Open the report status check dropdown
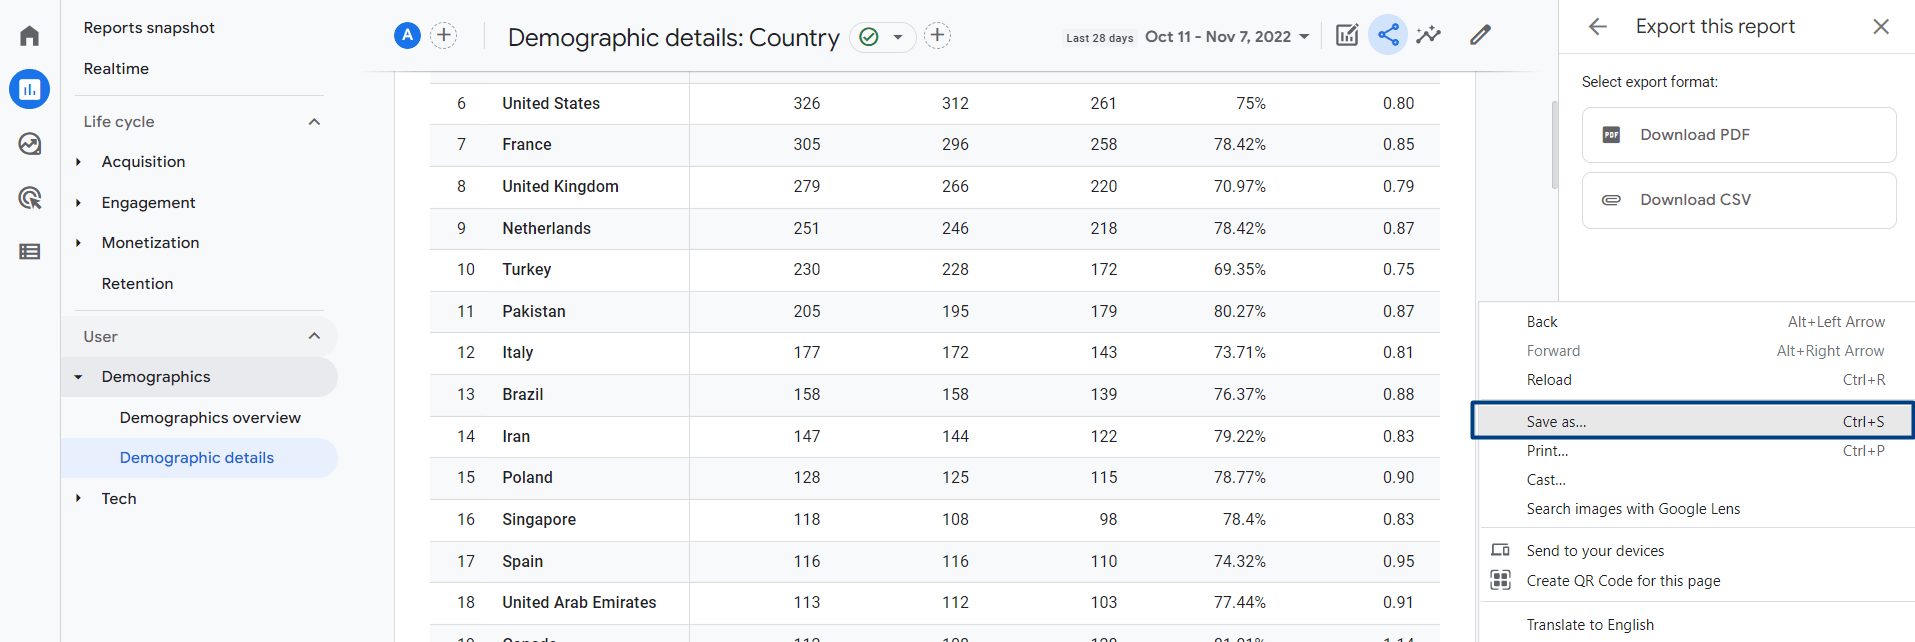Viewport: 1915px width, 642px height. (883, 37)
